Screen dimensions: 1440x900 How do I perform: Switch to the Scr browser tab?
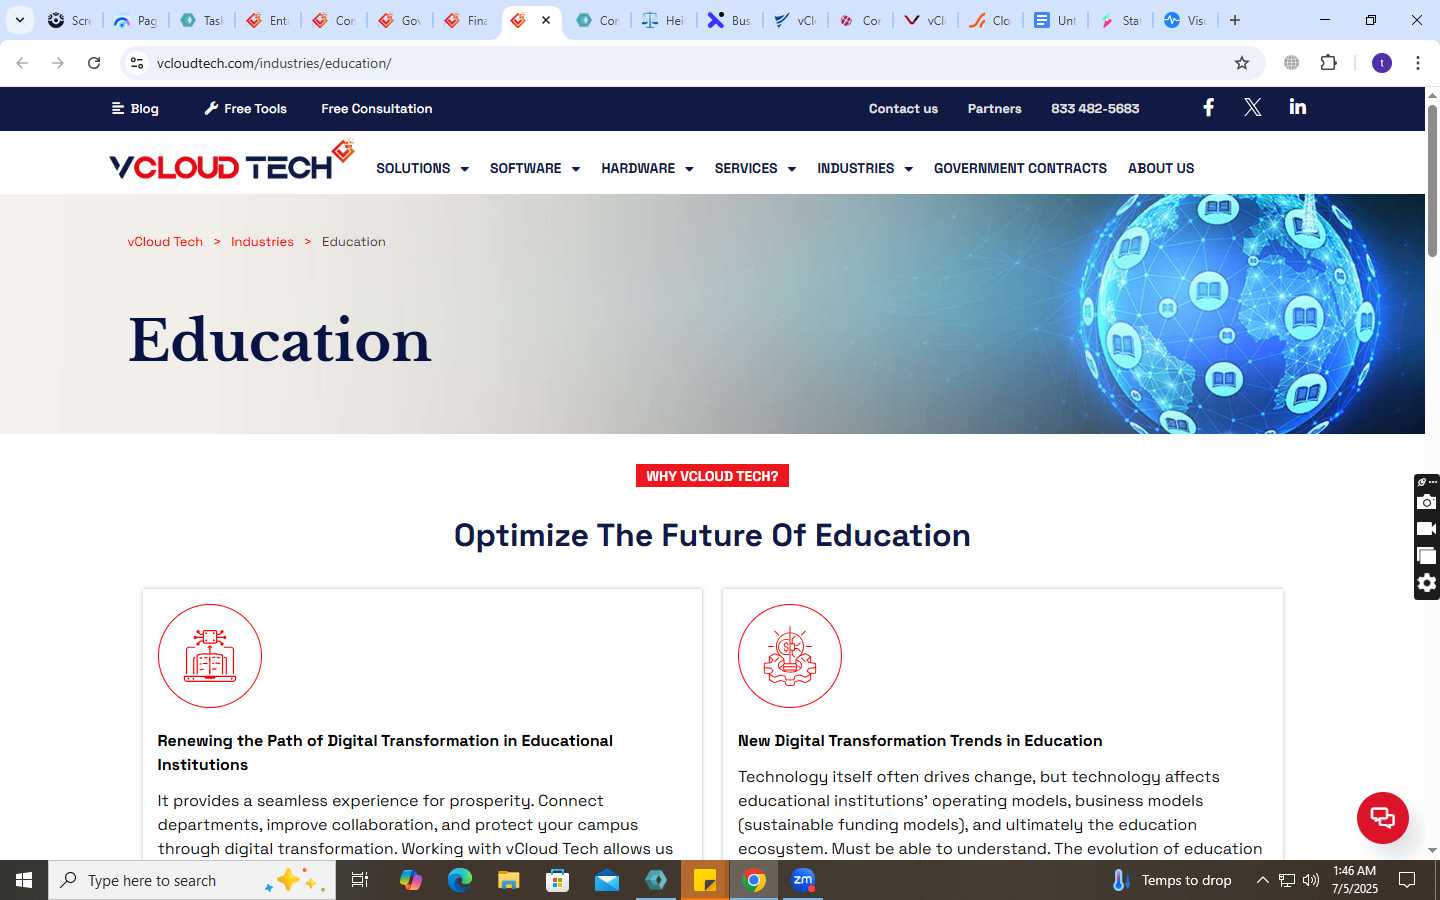click(x=69, y=20)
